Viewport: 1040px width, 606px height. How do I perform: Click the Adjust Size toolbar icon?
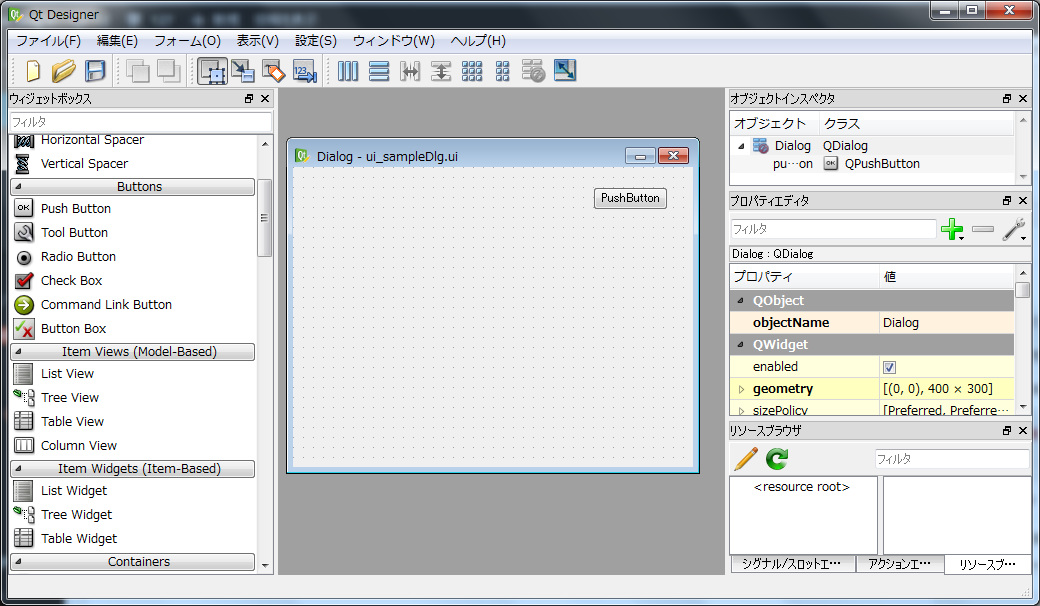click(565, 71)
